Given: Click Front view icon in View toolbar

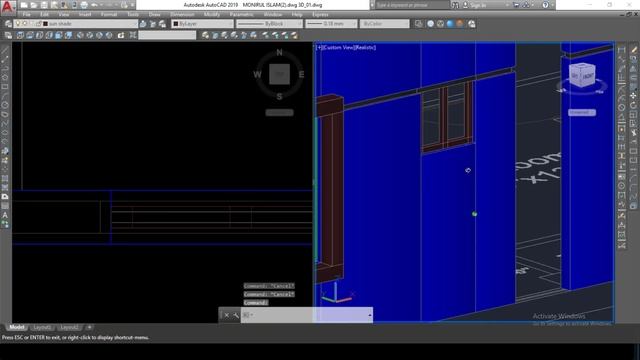Looking at the screenshot, I should 59,36.
